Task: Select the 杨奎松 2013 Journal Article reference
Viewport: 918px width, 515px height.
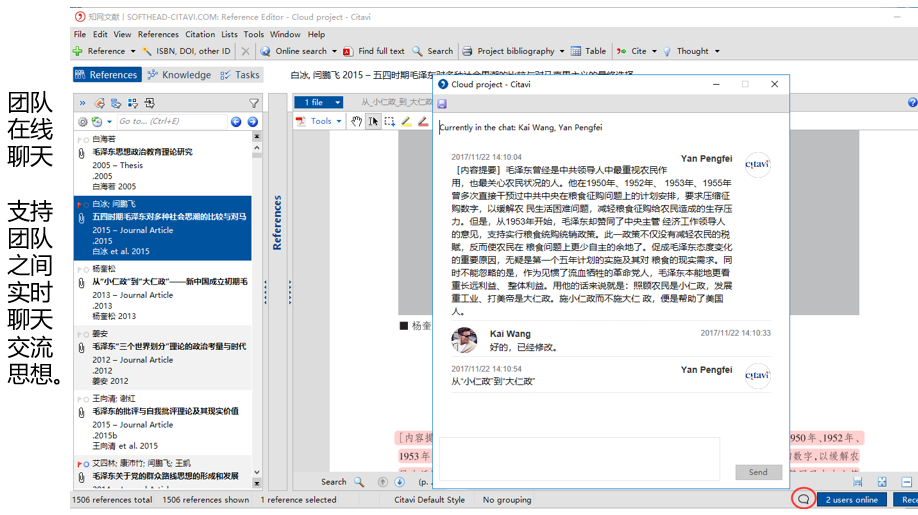Action: coord(163,293)
